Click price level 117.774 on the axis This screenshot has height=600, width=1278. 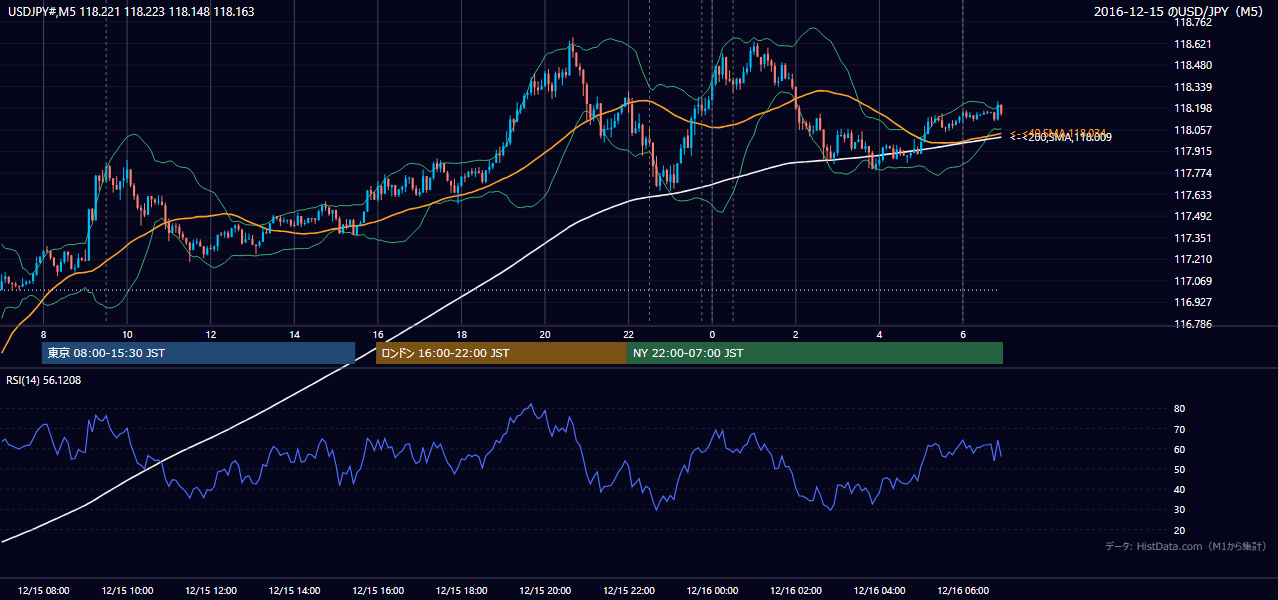(x=1192, y=173)
